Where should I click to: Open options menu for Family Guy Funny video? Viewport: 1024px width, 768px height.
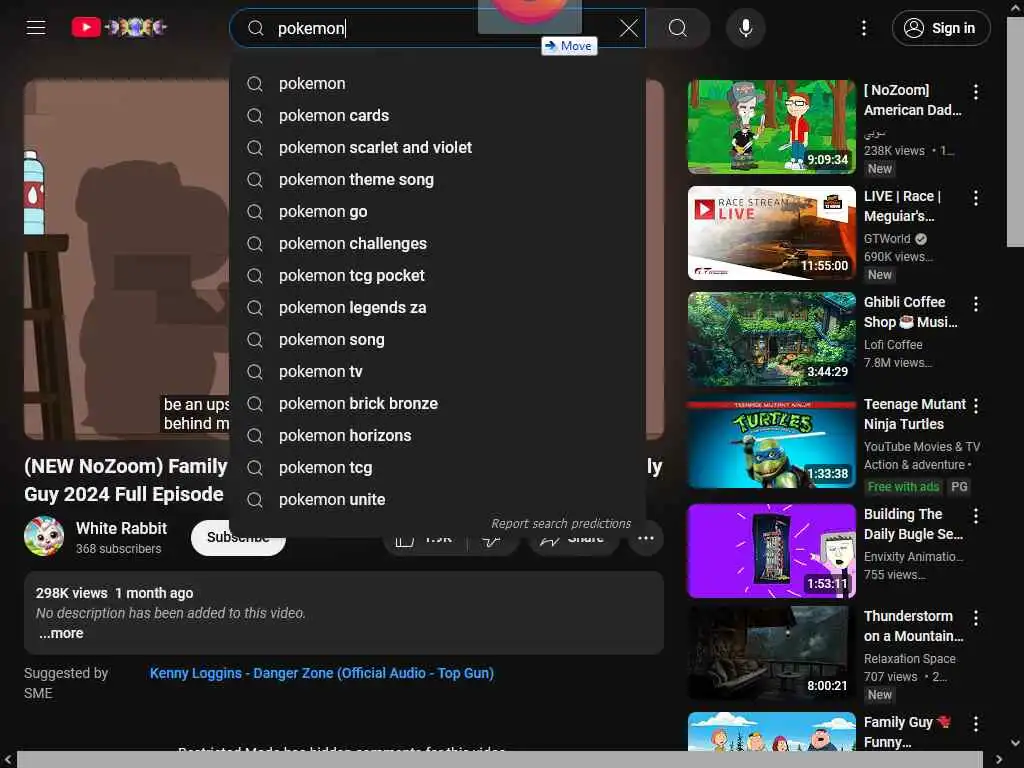coord(976,724)
